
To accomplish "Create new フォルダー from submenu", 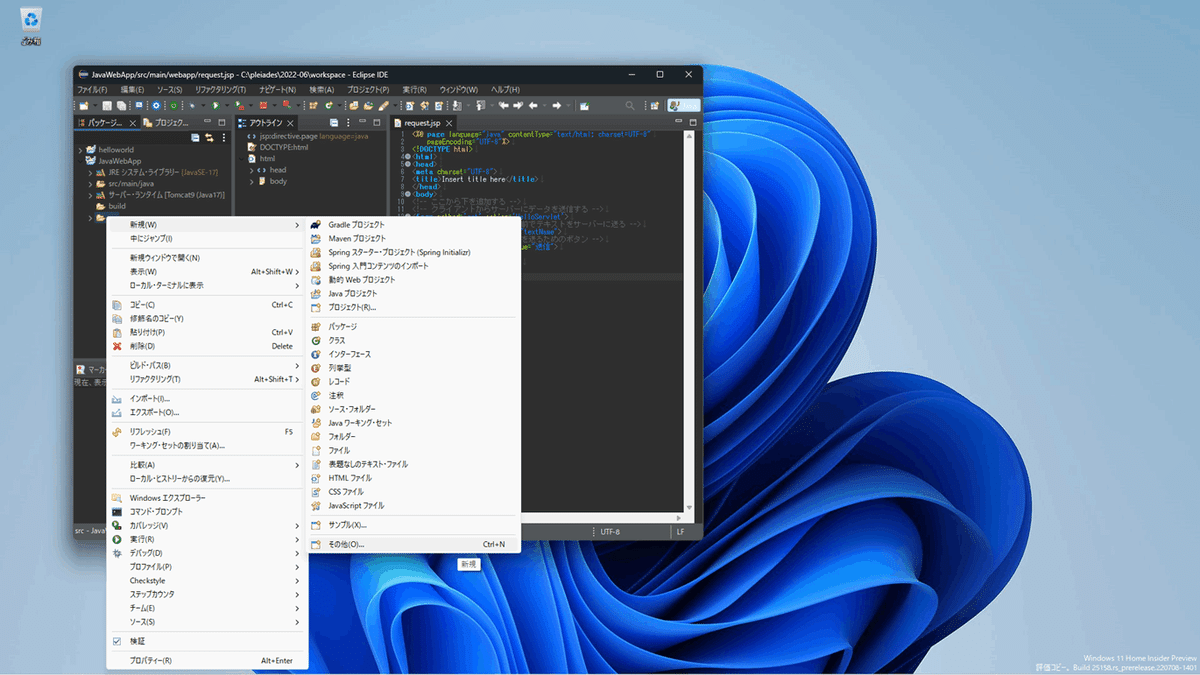I will pyautogui.click(x=415, y=437).
